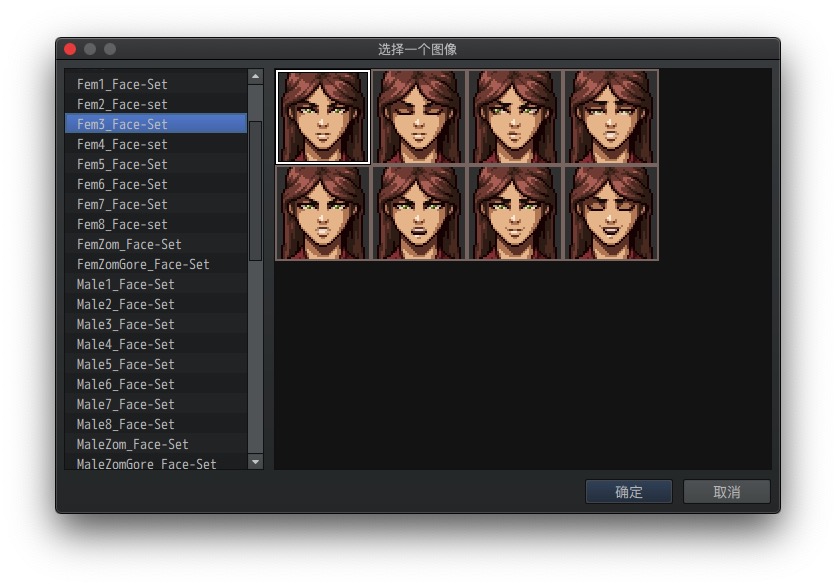Choose the third face in the top row
This screenshot has width=836, height=587.
[x=515, y=117]
